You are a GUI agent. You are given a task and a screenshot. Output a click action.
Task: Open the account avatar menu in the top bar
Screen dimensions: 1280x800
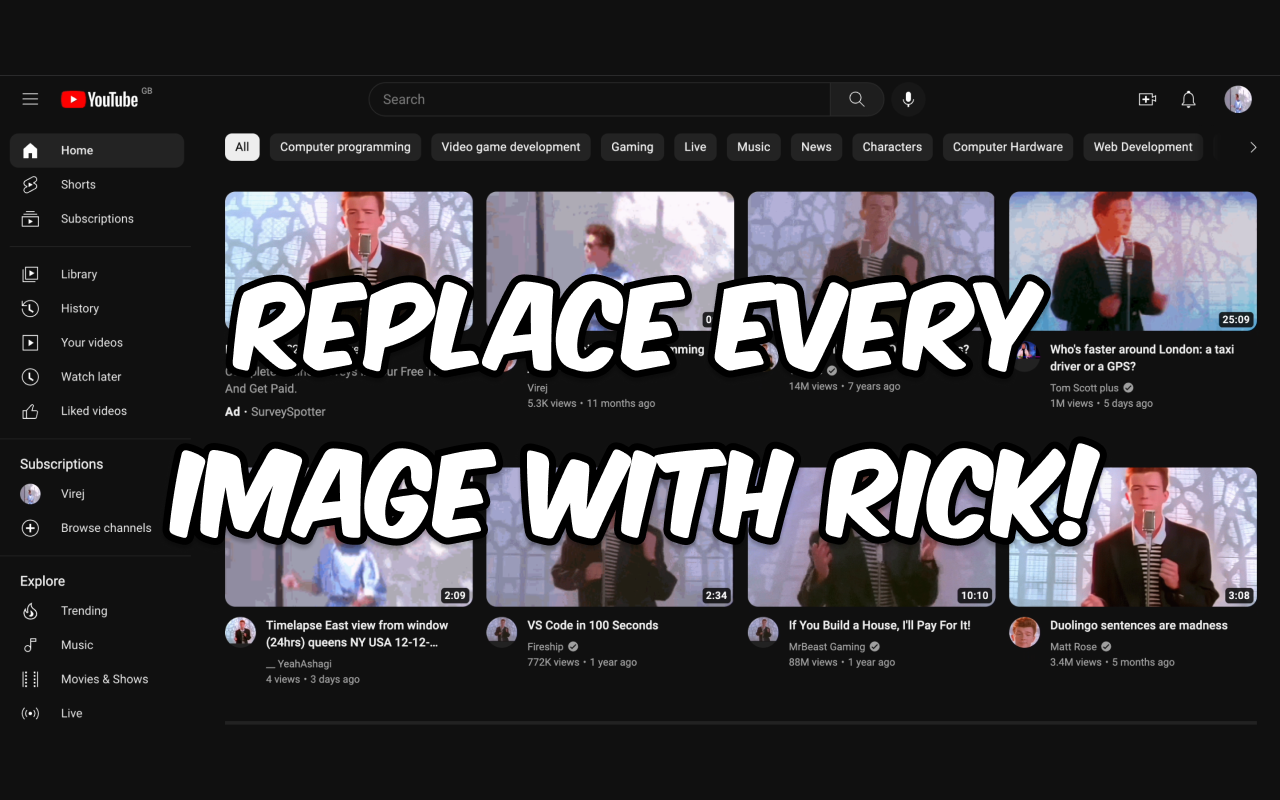[x=1238, y=99]
